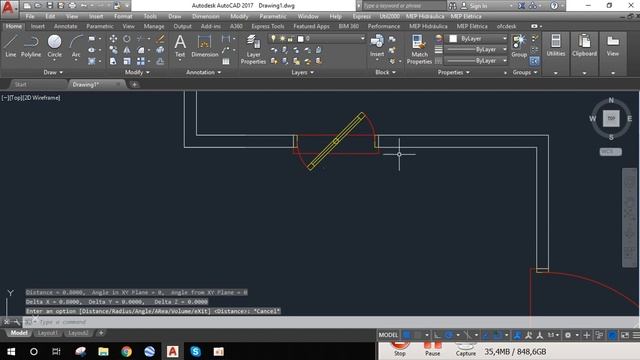Select the Line drawing tool
This screenshot has width=640, height=360.
(11, 45)
